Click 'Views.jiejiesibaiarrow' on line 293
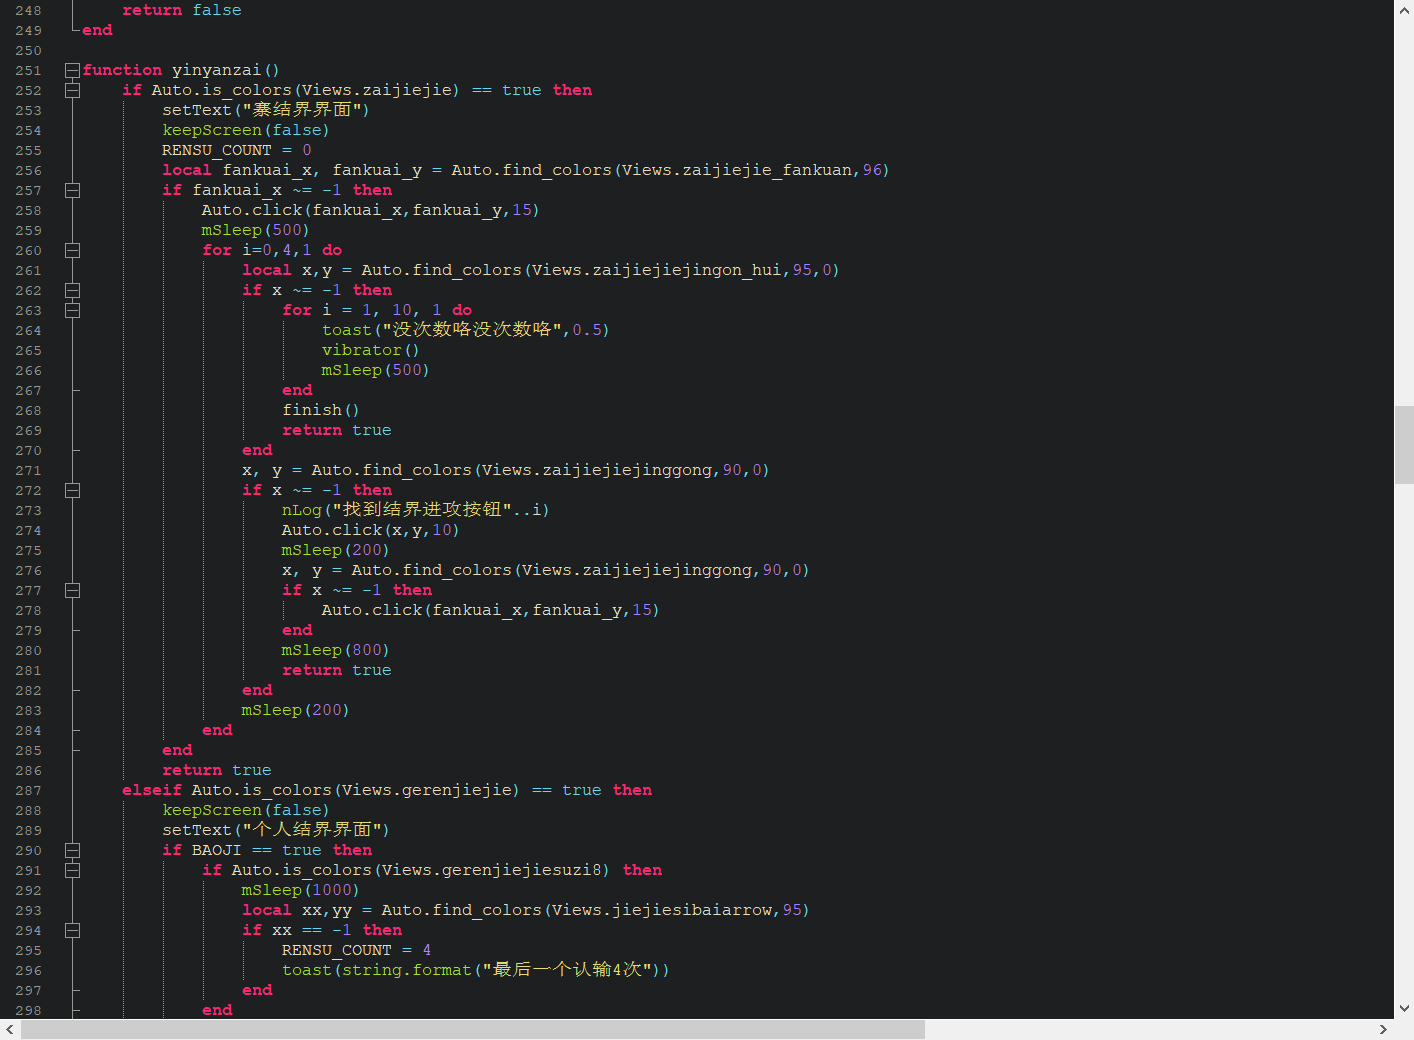The height and width of the screenshot is (1040, 1414). tap(663, 910)
